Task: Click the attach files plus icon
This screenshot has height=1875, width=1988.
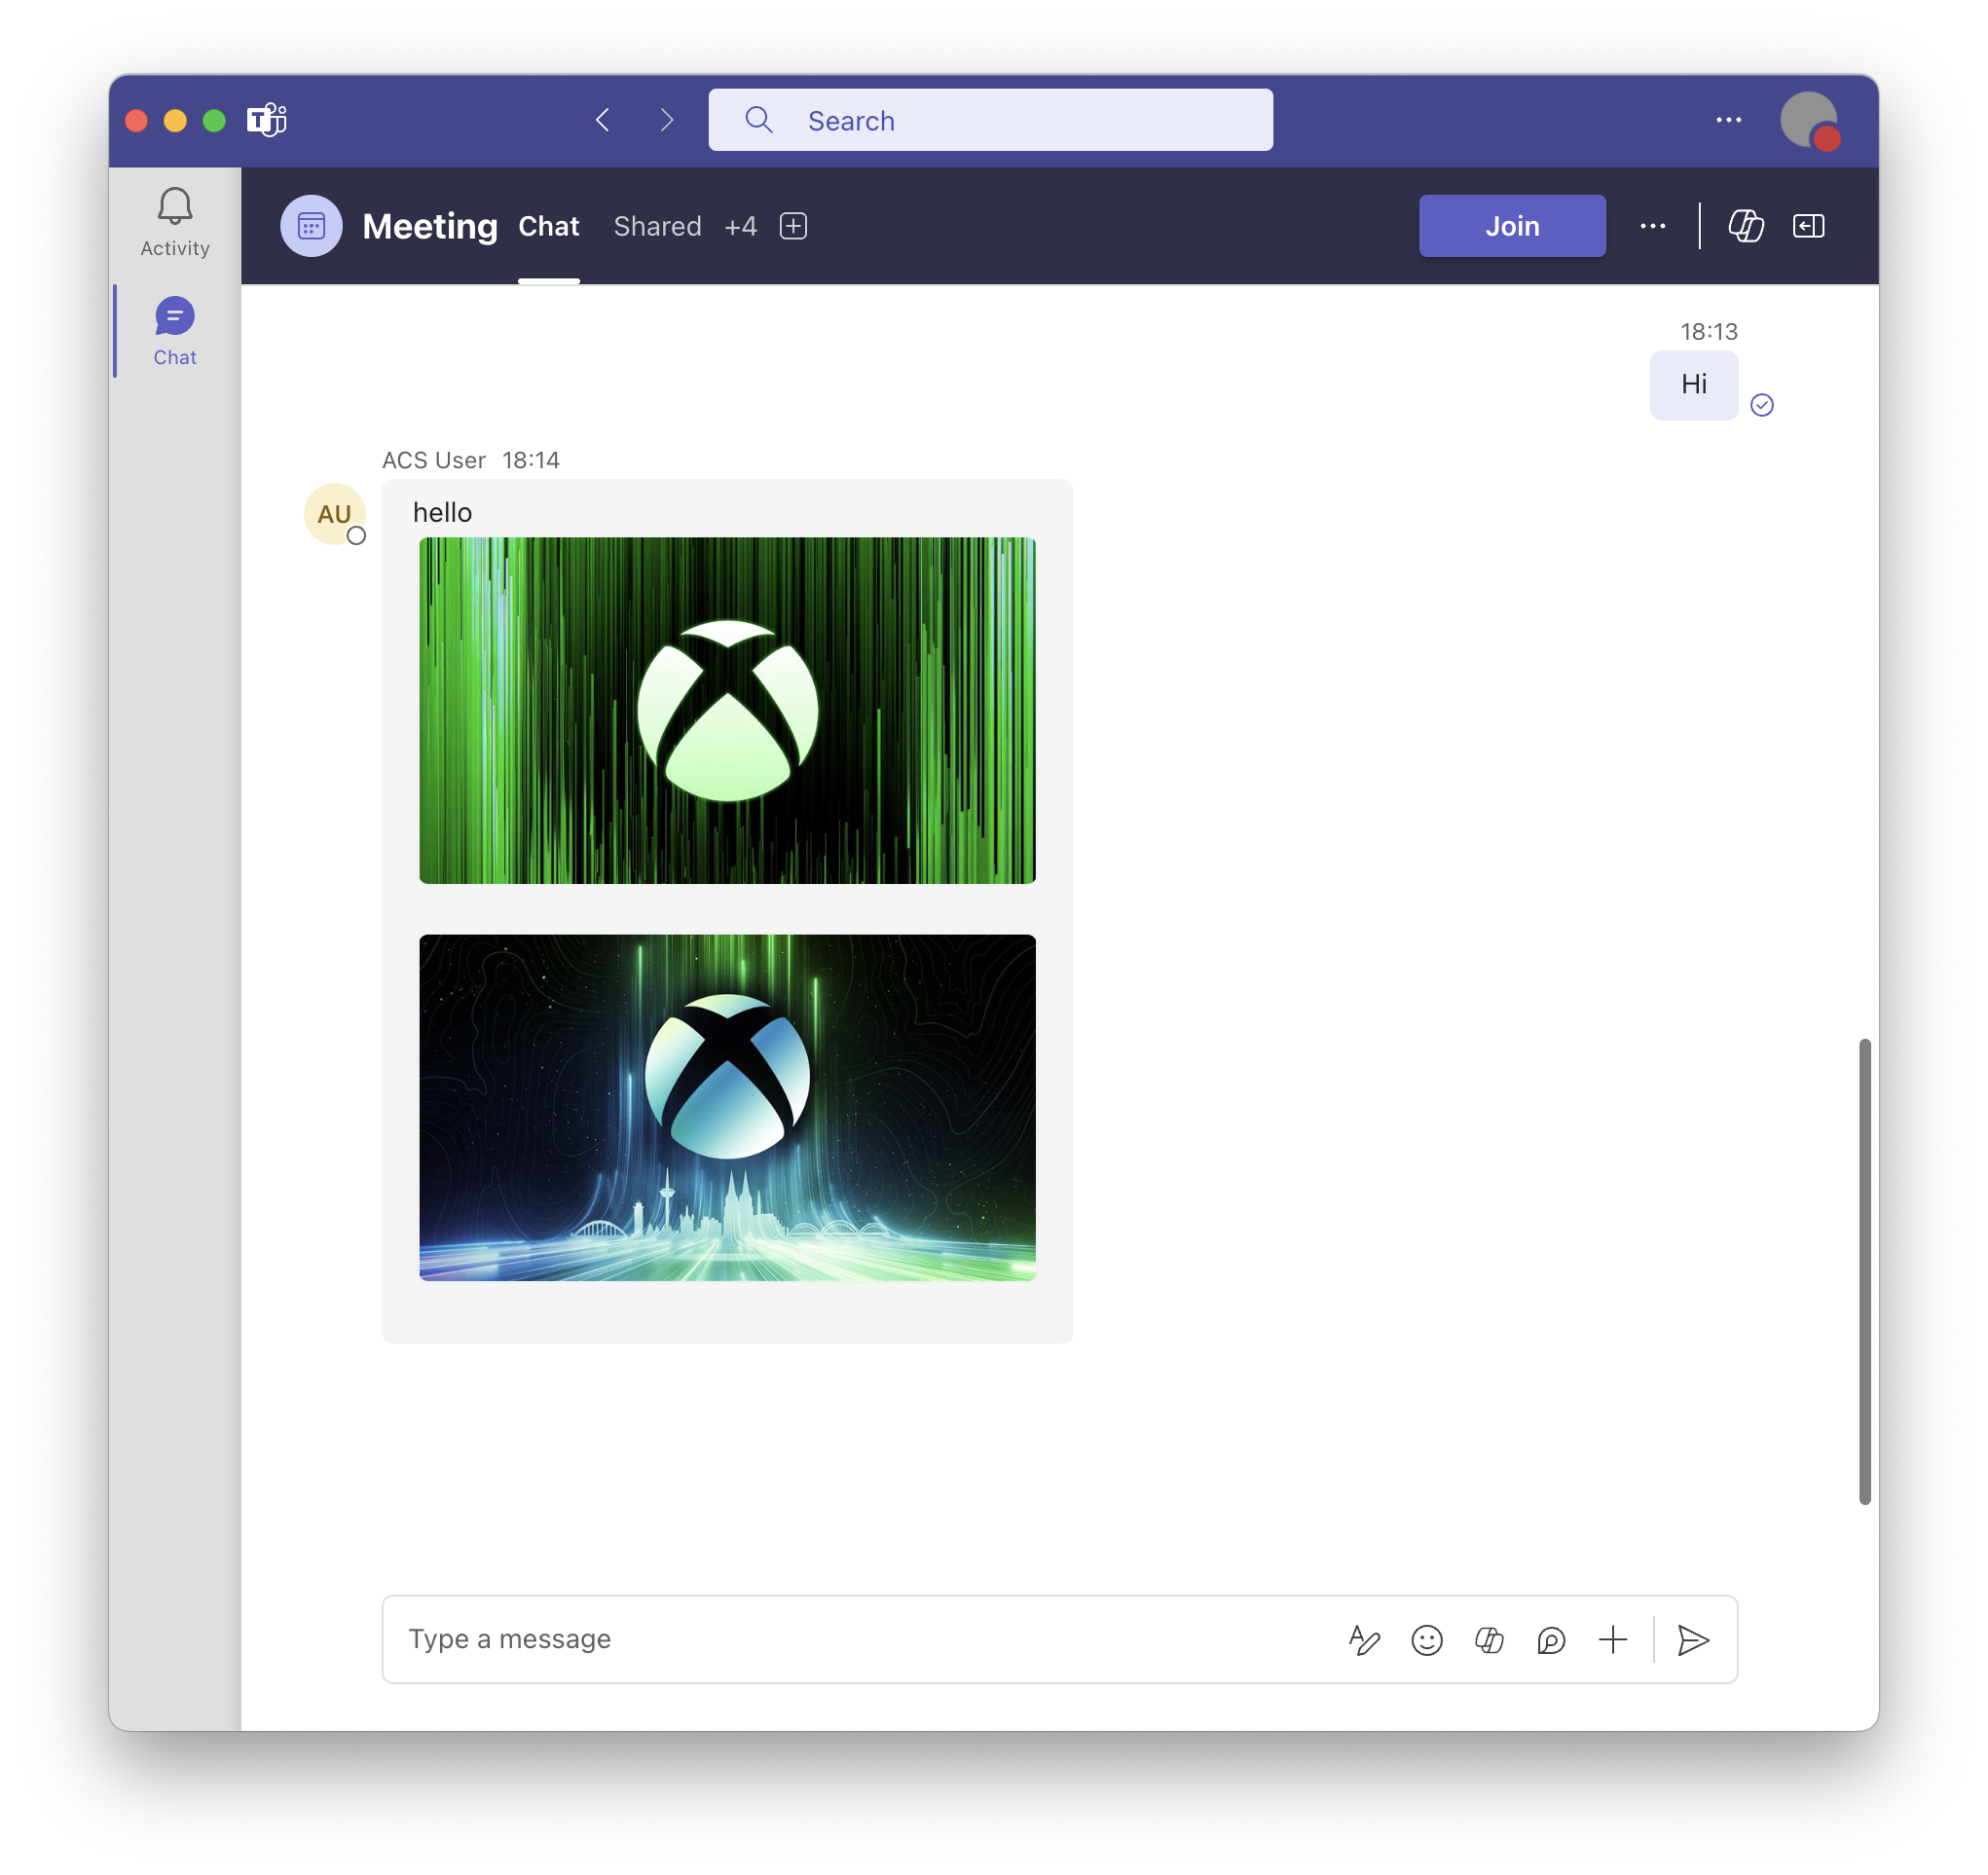Action: click(x=1612, y=1638)
